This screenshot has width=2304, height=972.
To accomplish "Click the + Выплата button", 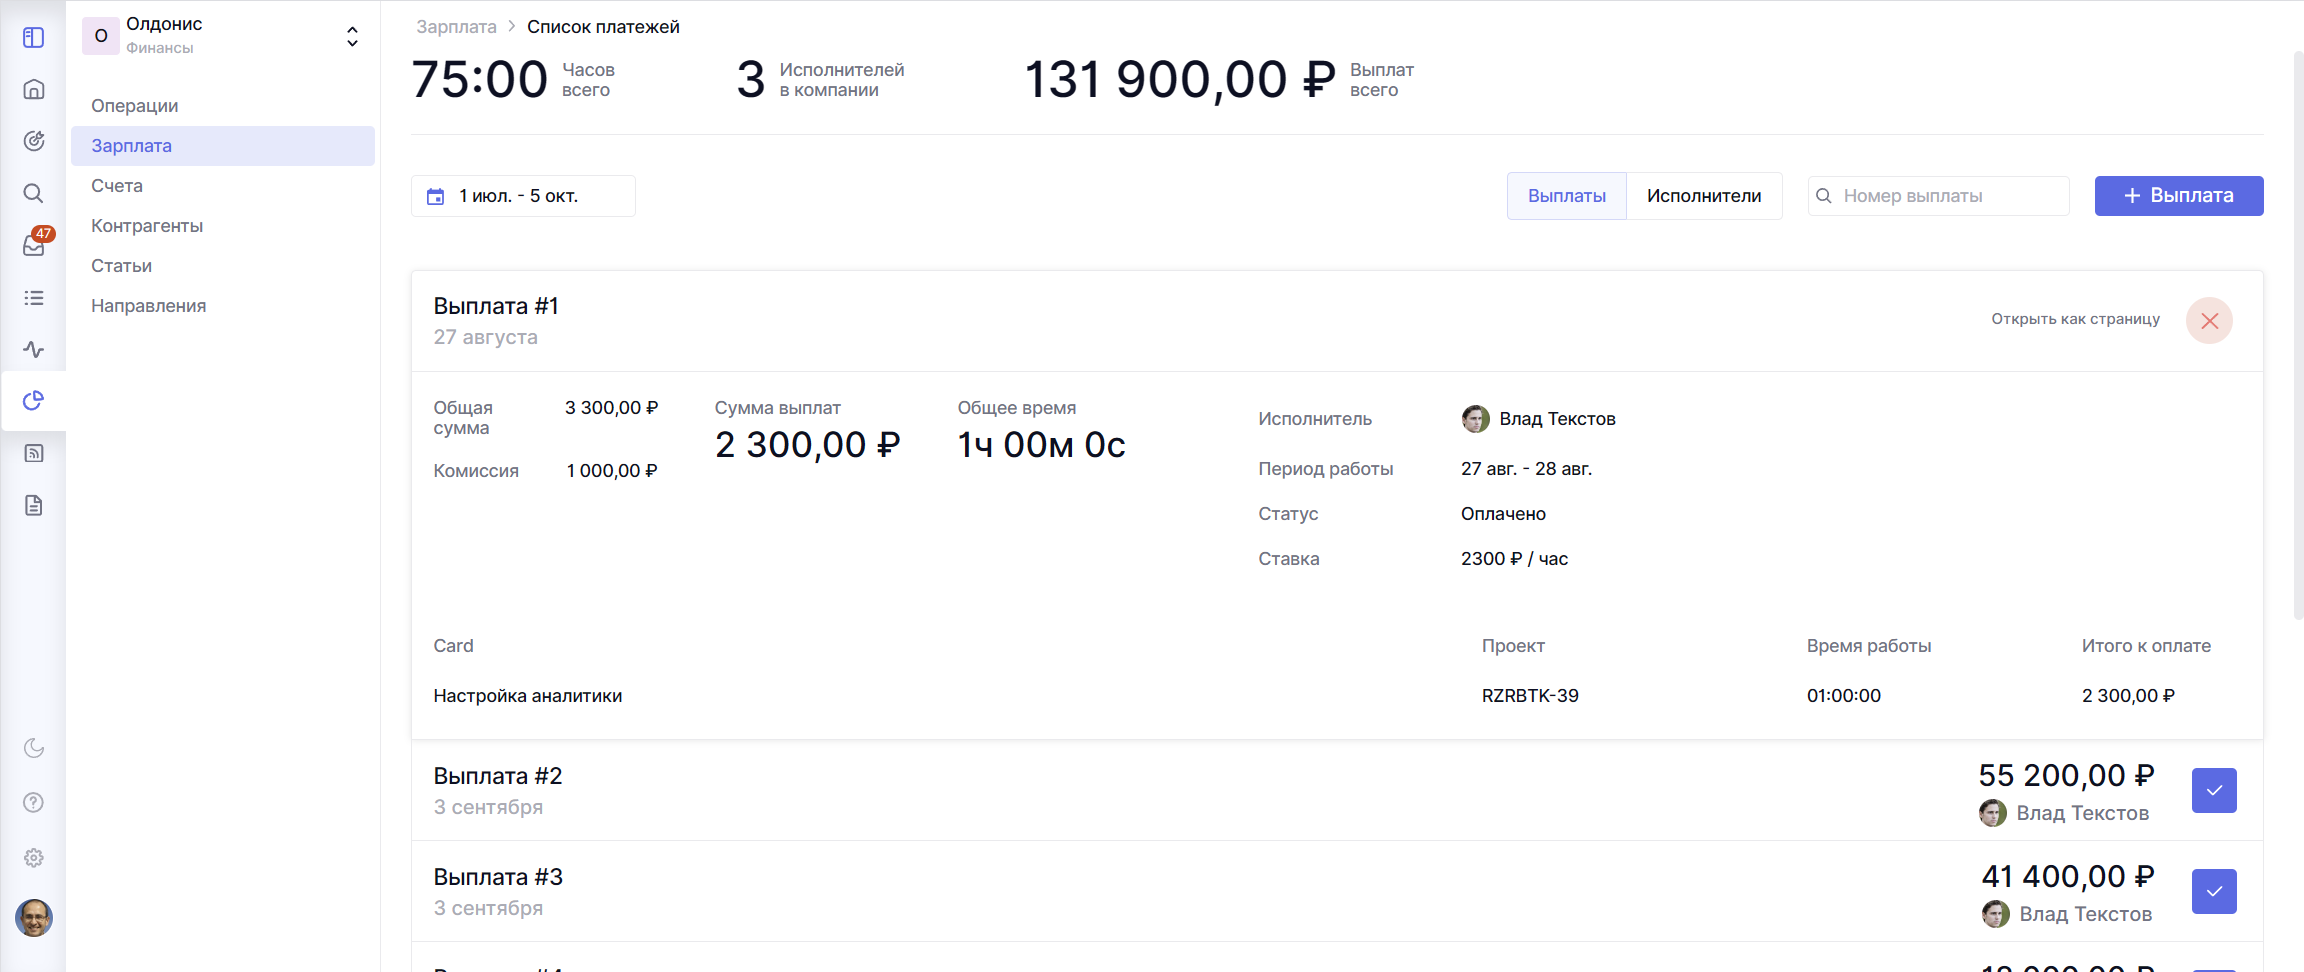I will click(x=2178, y=196).
